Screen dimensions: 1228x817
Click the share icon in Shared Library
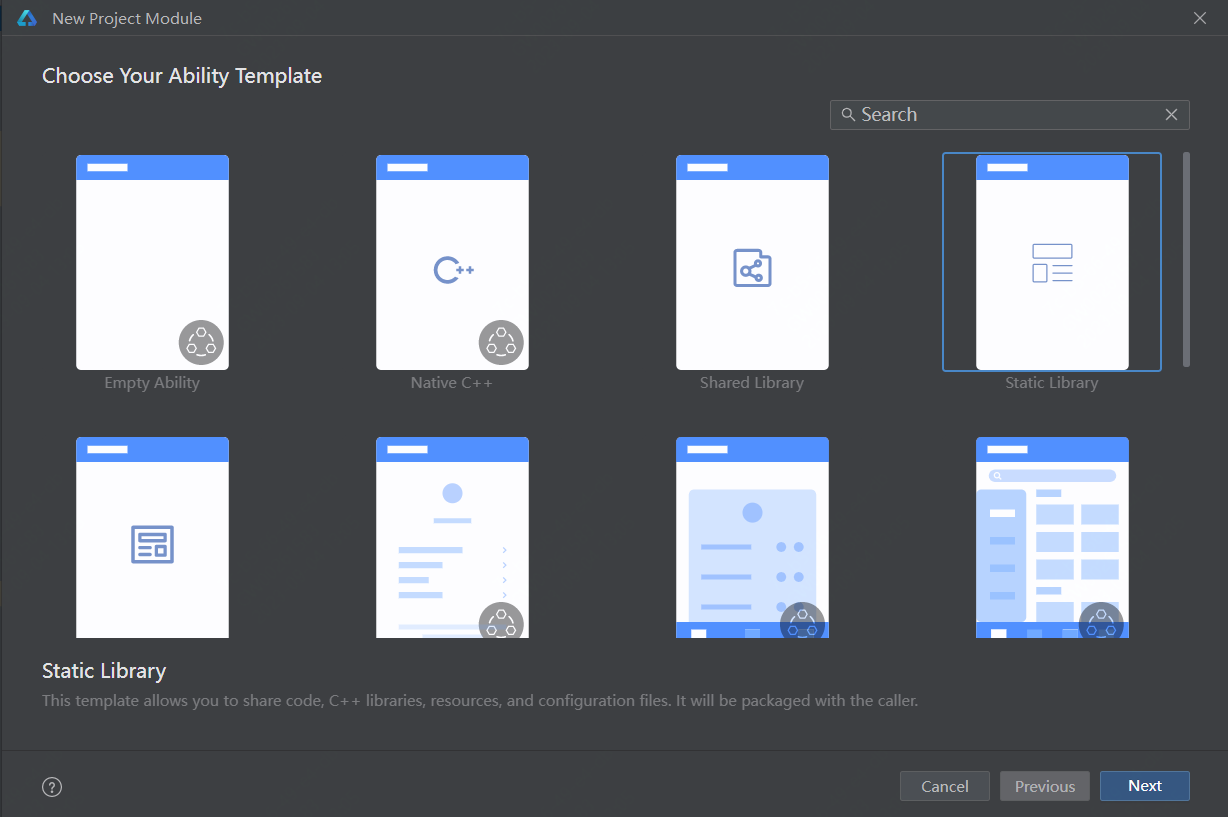coord(752,268)
